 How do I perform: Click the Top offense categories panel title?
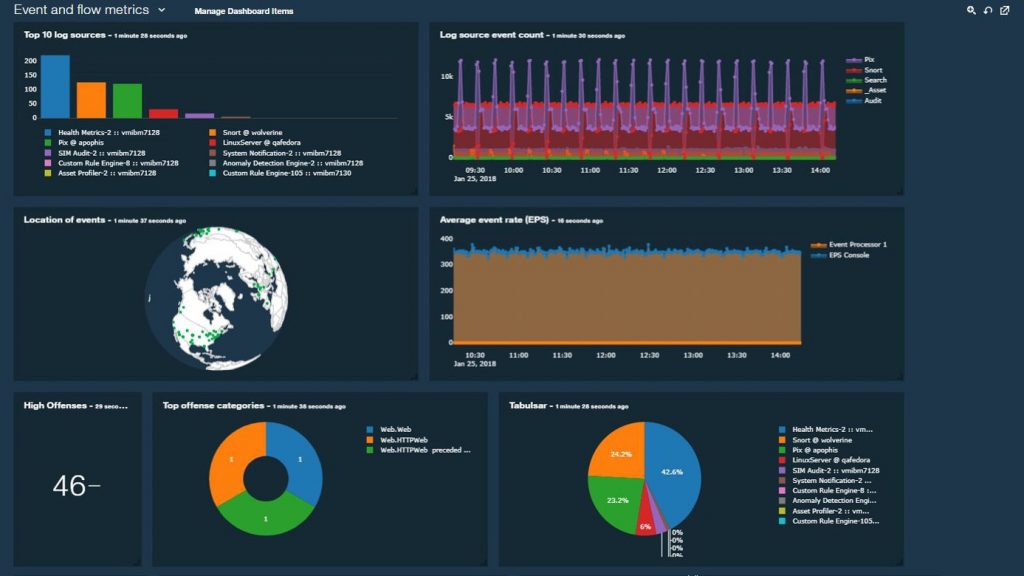coord(213,406)
